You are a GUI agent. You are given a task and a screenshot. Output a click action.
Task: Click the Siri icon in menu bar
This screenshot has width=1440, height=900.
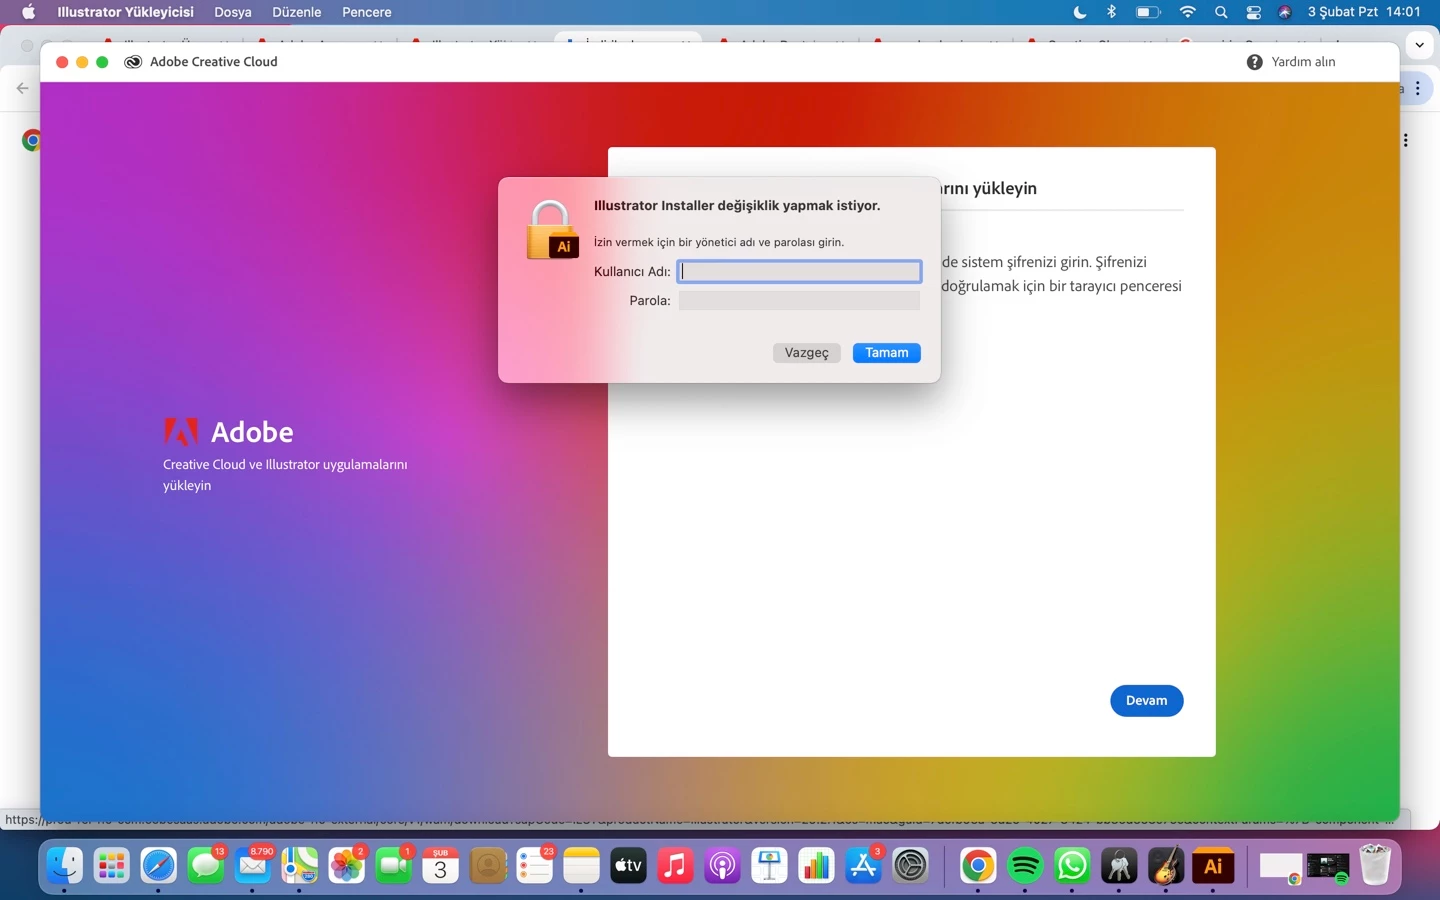point(1285,12)
